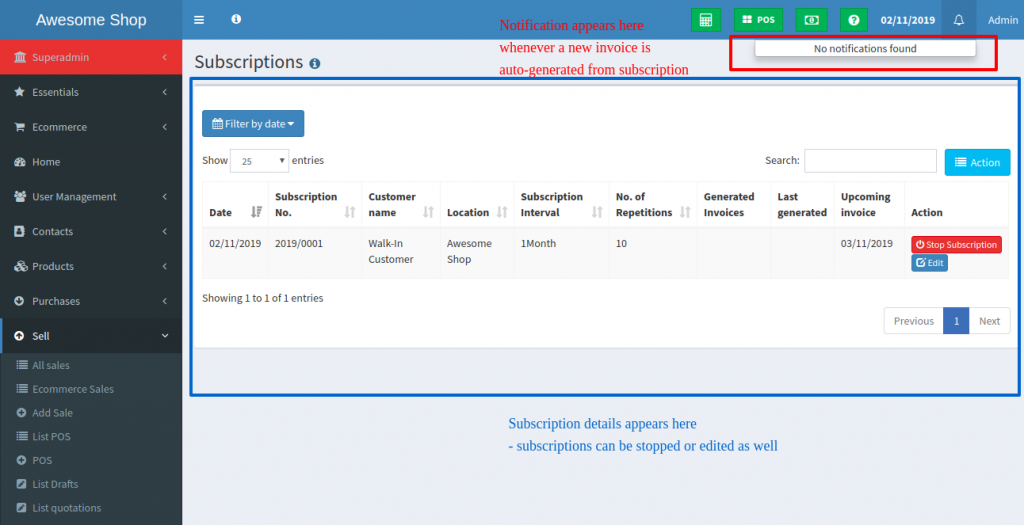Click the hamburger menu toggle icon
This screenshot has width=1024, height=525.
pos(199,19)
